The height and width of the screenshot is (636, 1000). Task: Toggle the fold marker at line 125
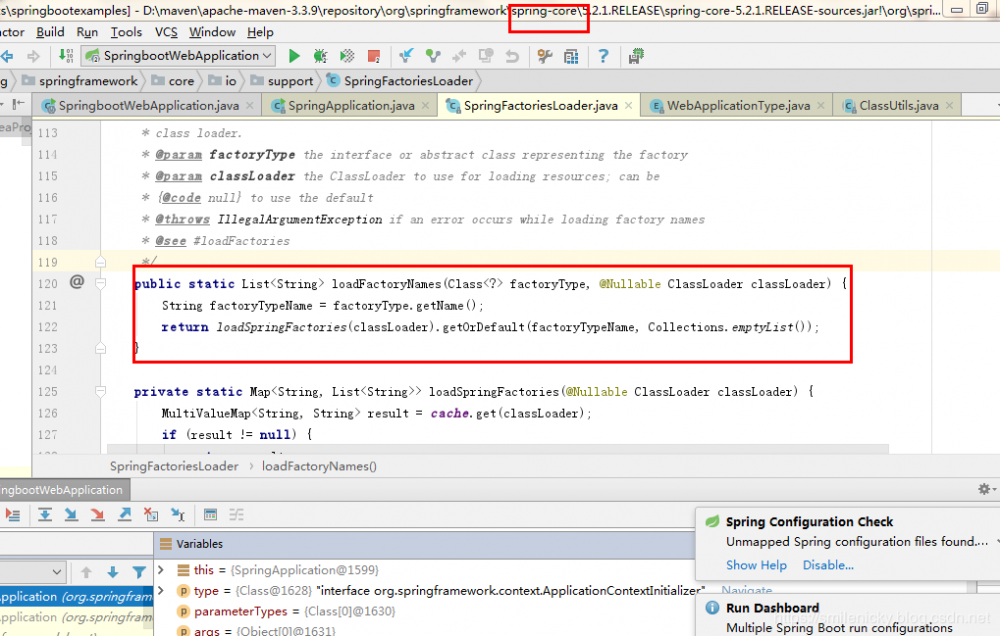point(100,391)
